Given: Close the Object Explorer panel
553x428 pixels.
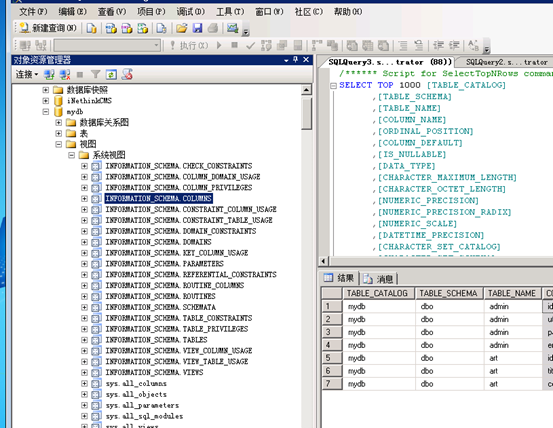Looking at the screenshot, I should click(x=306, y=60).
